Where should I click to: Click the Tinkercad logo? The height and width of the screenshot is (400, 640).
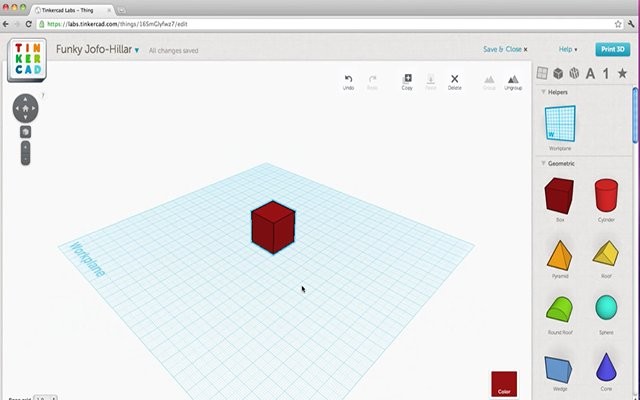[x=26, y=59]
